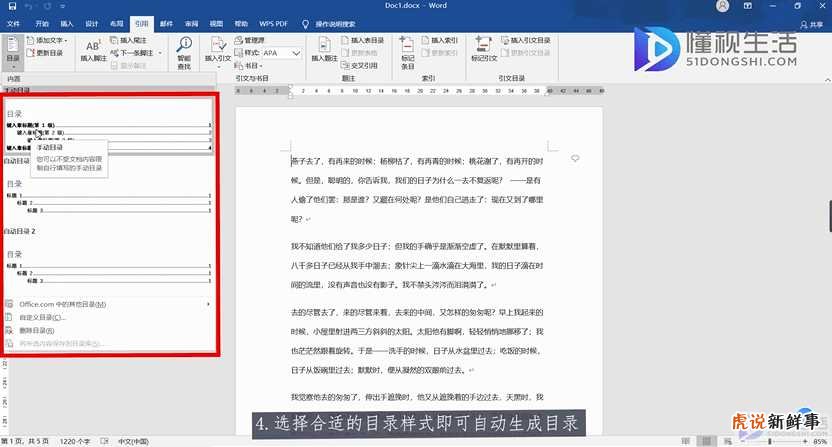The width and height of the screenshot is (832, 447).
Task: Switch to the 布局 ribbon tab
Action: (117, 24)
